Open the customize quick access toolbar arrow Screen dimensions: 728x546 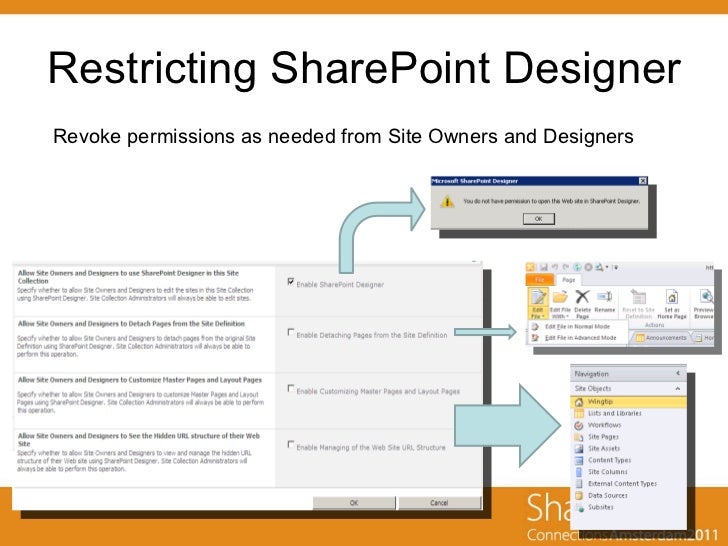(615, 267)
